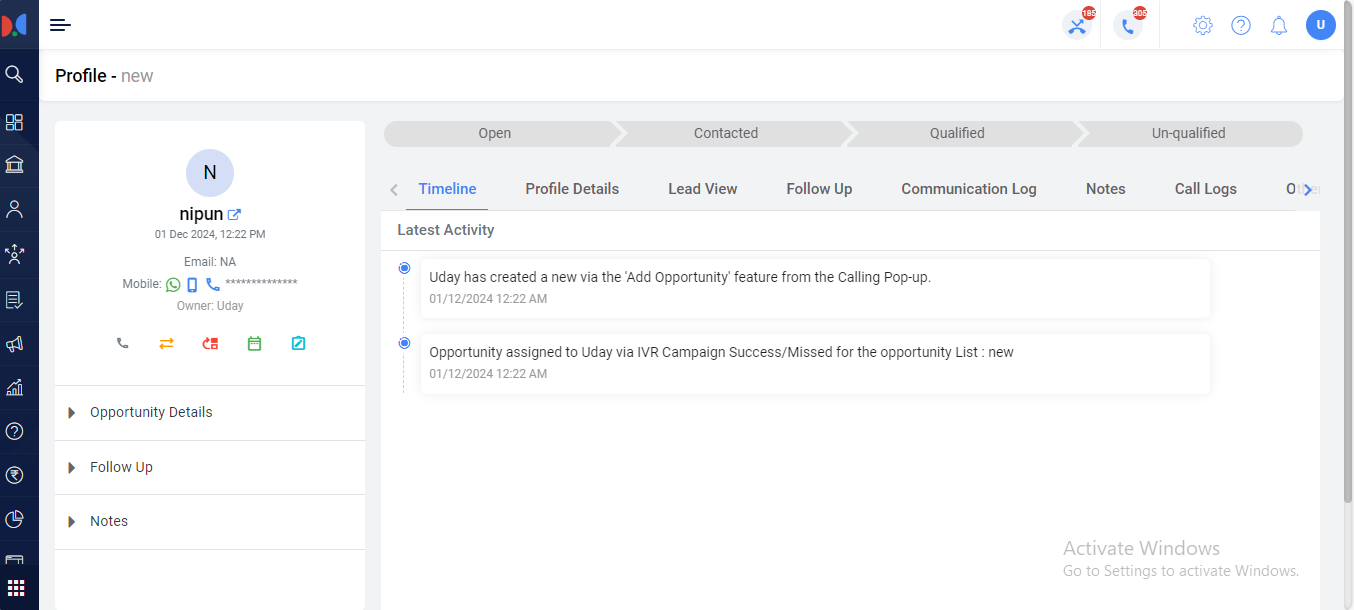Screen dimensions: 1354x610
Task: Click the WhatsApp icon beside Mobile
Action: click(173, 284)
